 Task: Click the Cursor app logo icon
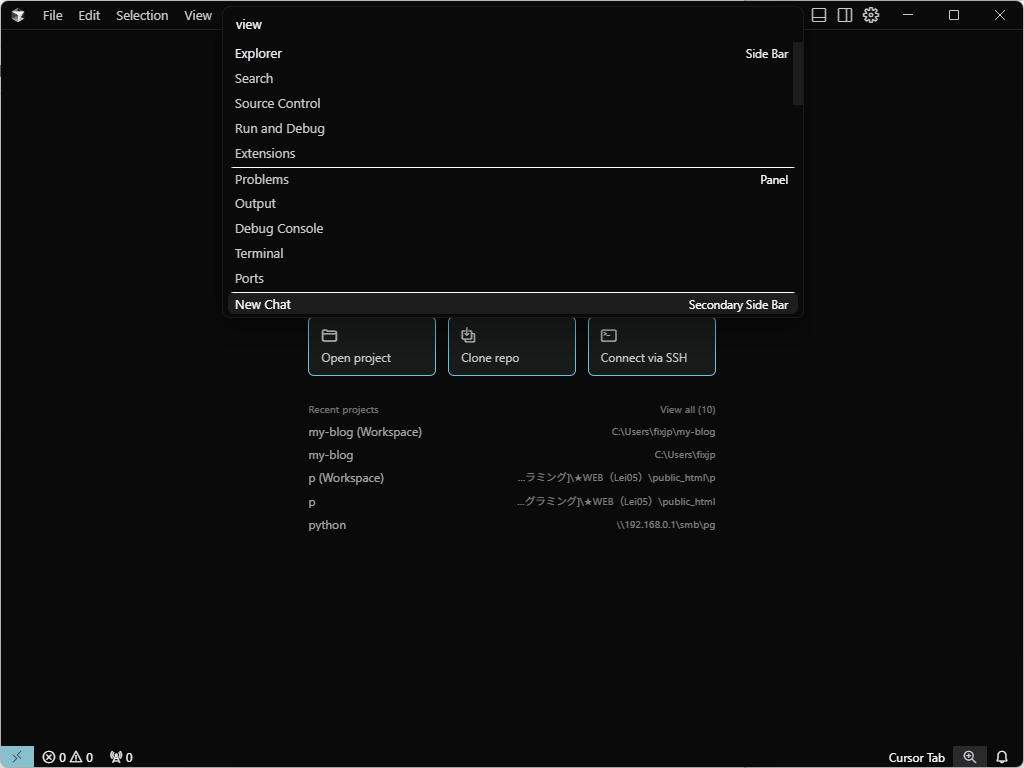[18, 15]
